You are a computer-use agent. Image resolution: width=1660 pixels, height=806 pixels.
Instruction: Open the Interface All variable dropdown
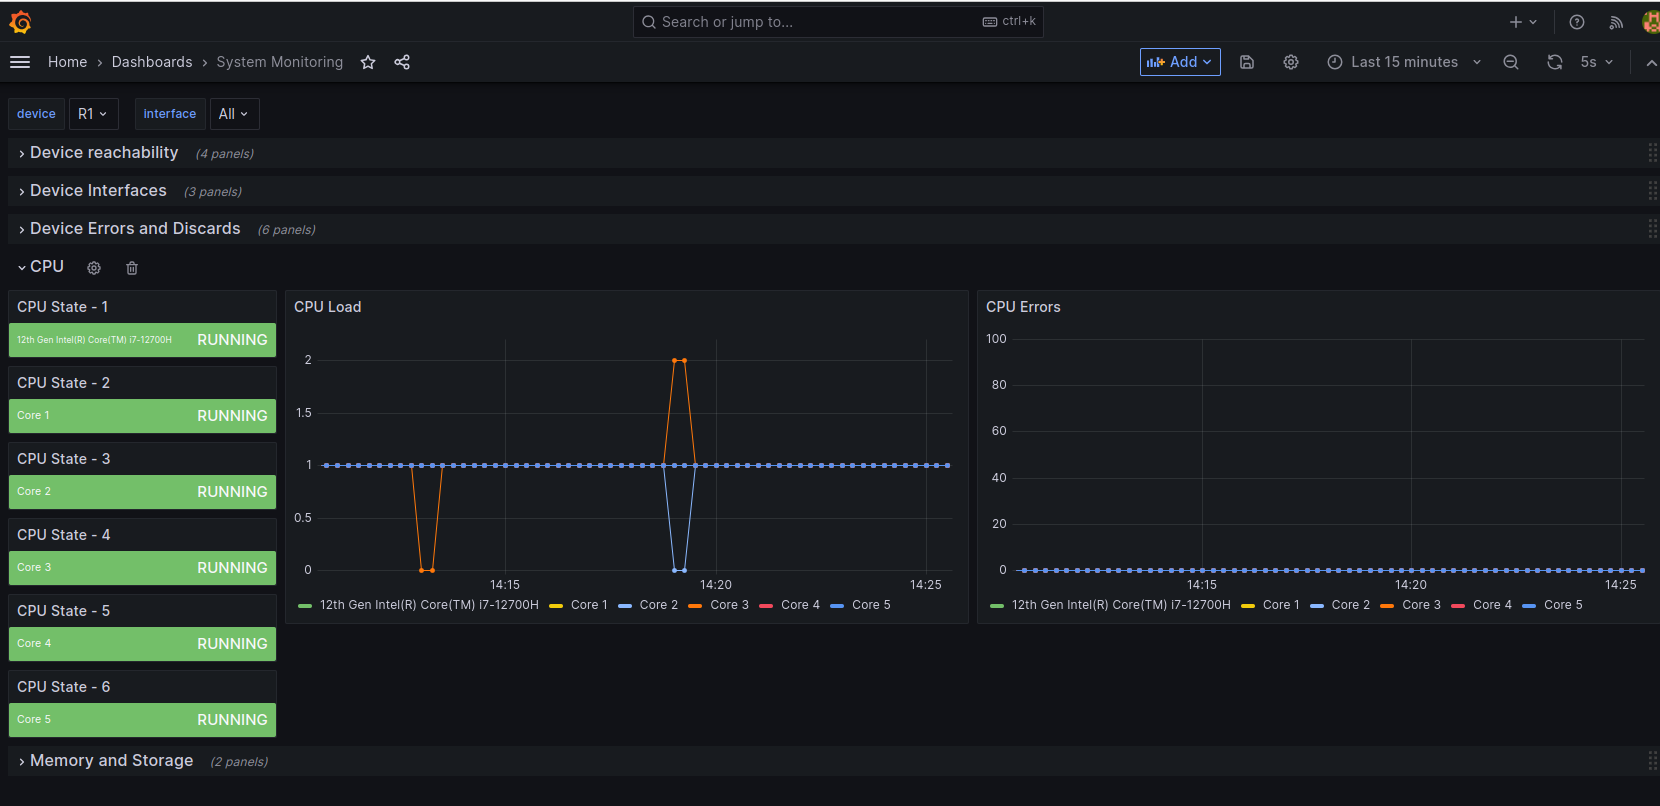[x=234, y=114]
